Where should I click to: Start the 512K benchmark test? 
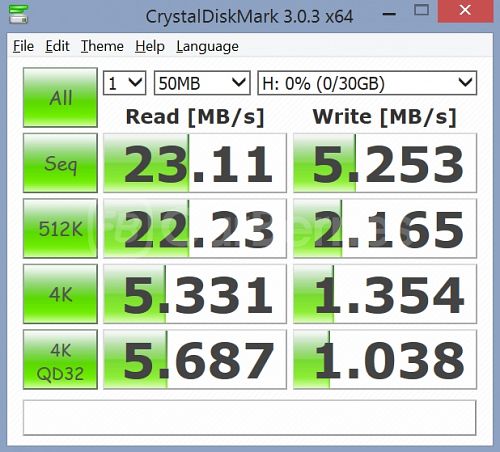[x=60, y=228]
